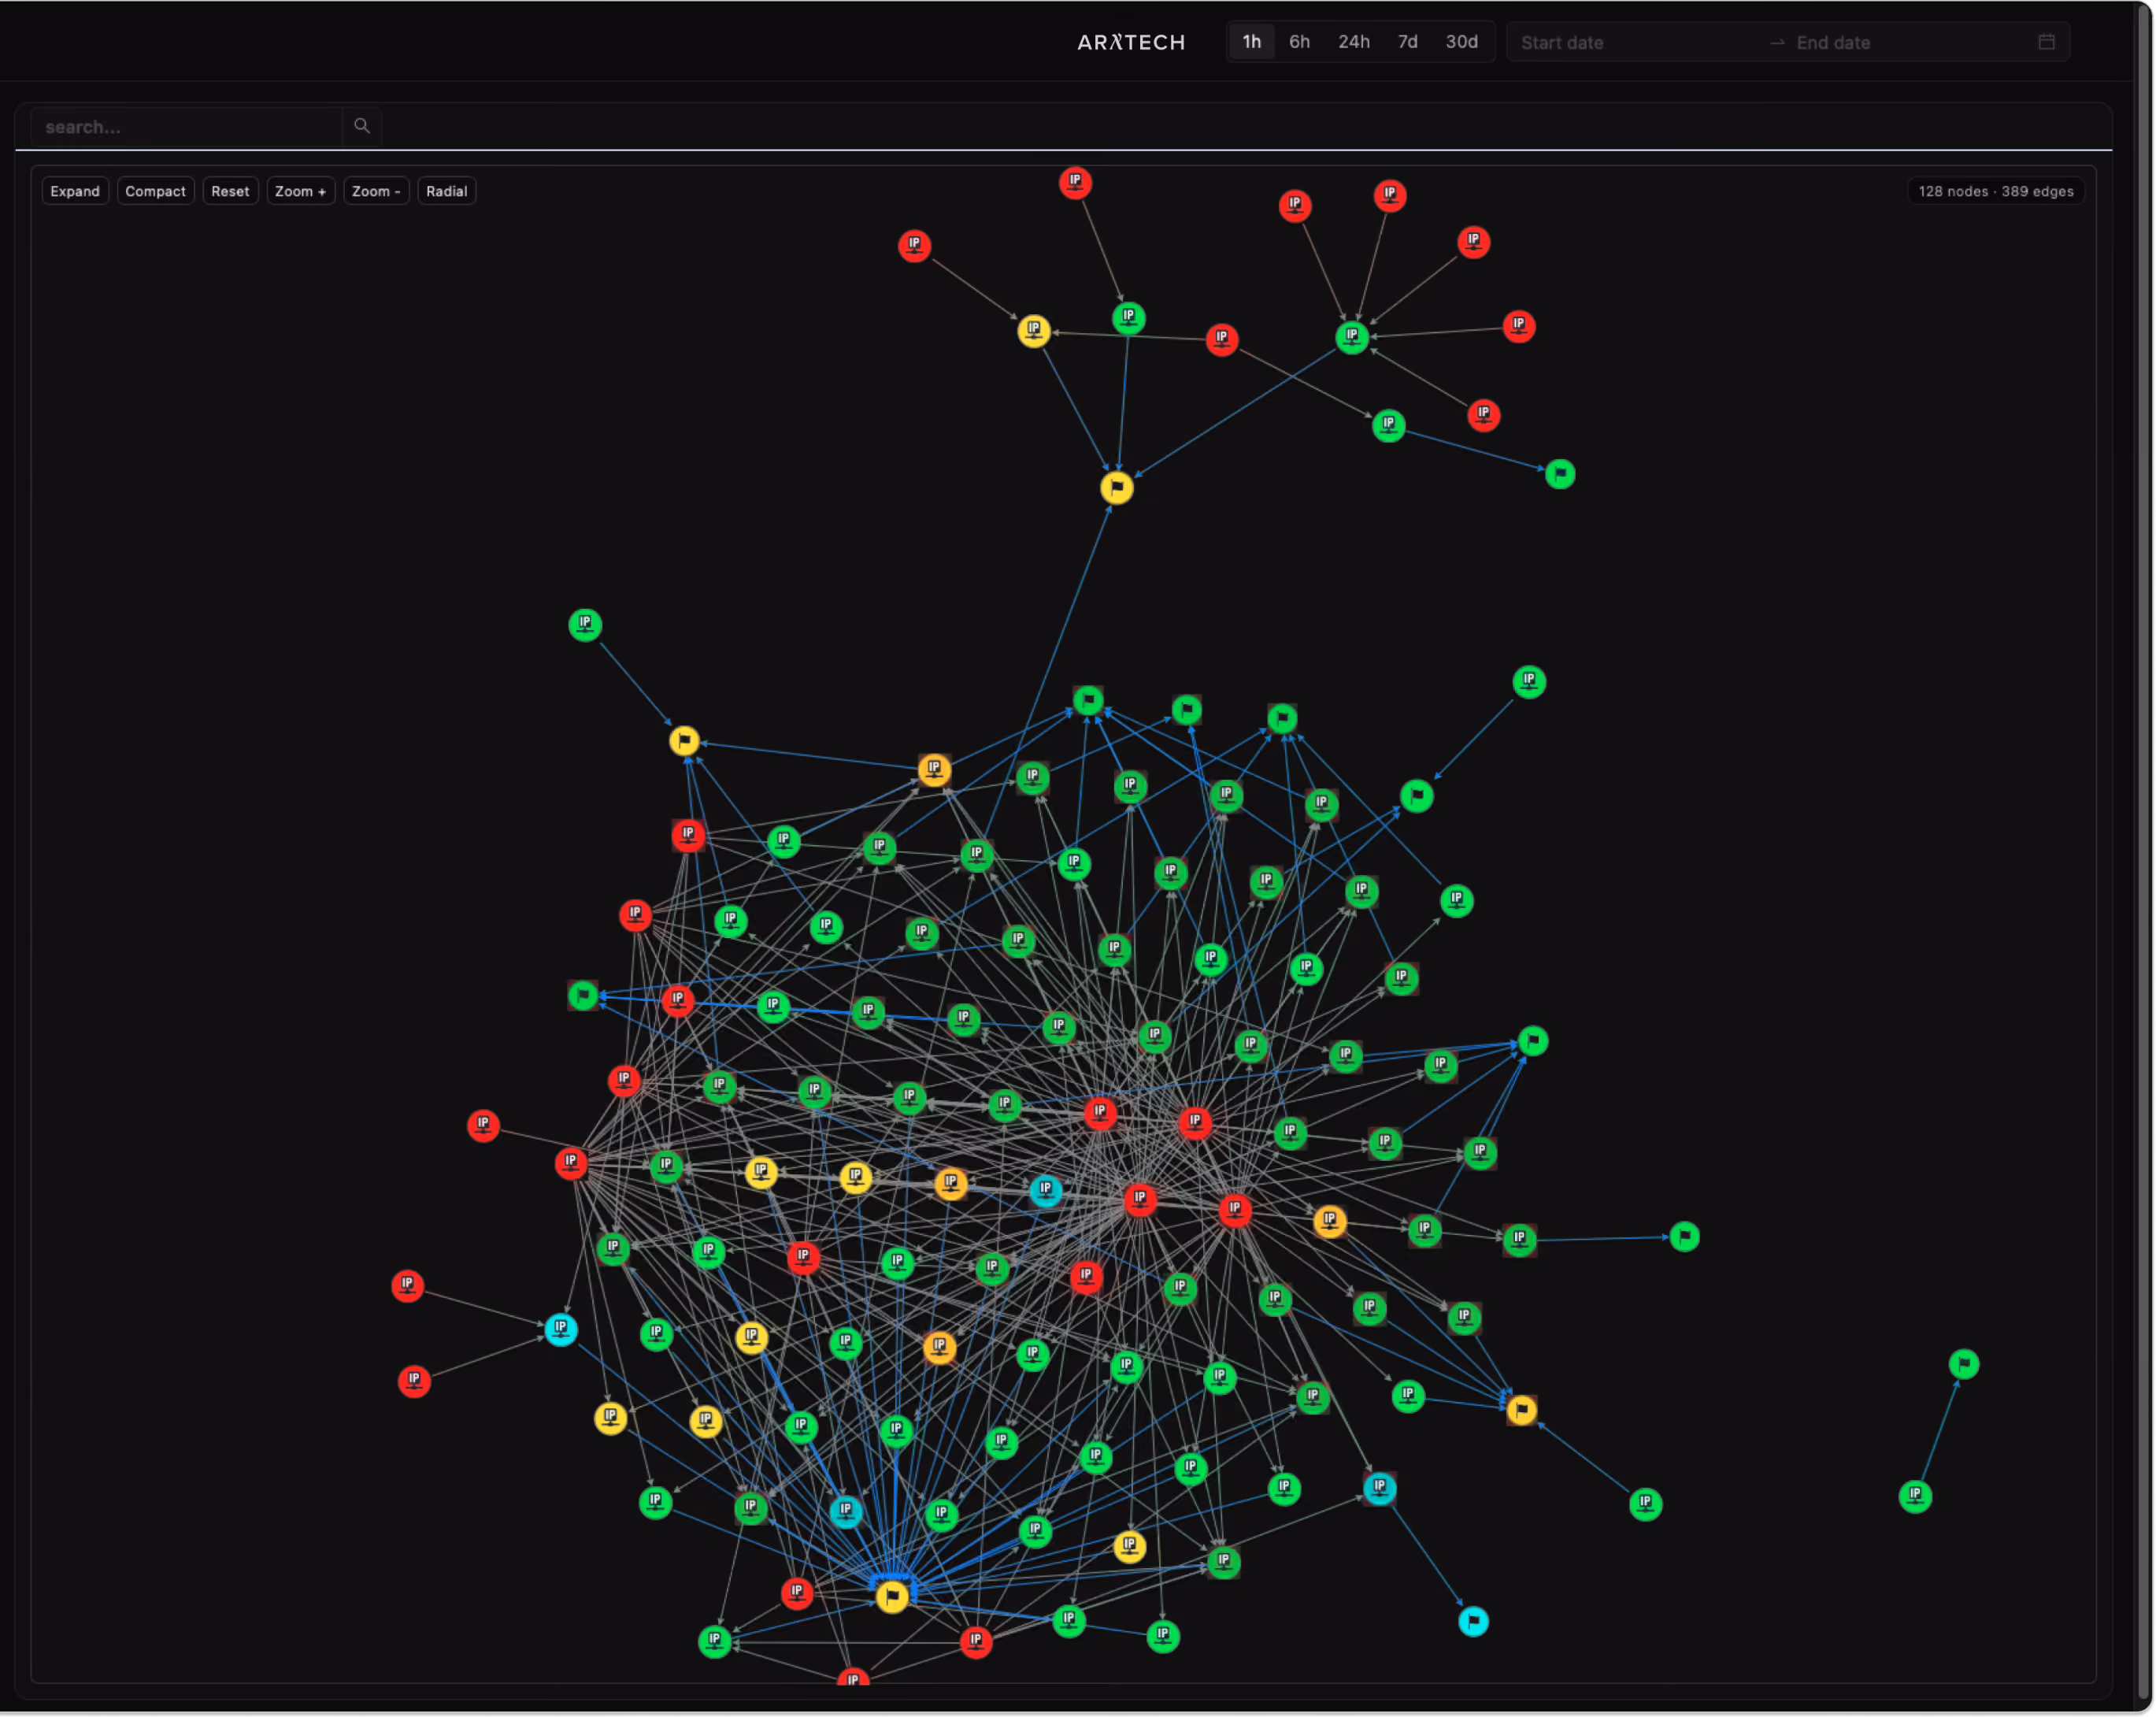The width and height of the screenshot is (2156, 1717).
Task: Choose the 7d time range
Action: [x=1407, y=42]
